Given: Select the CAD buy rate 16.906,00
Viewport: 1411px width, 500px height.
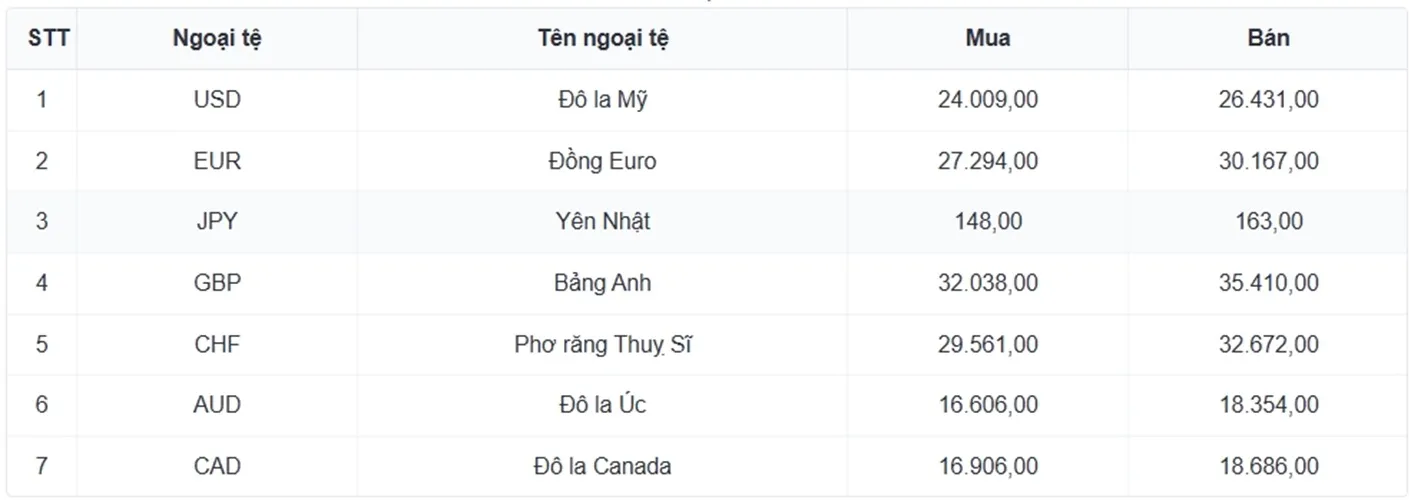Looking at the screenshot, I should click(988, 466).
